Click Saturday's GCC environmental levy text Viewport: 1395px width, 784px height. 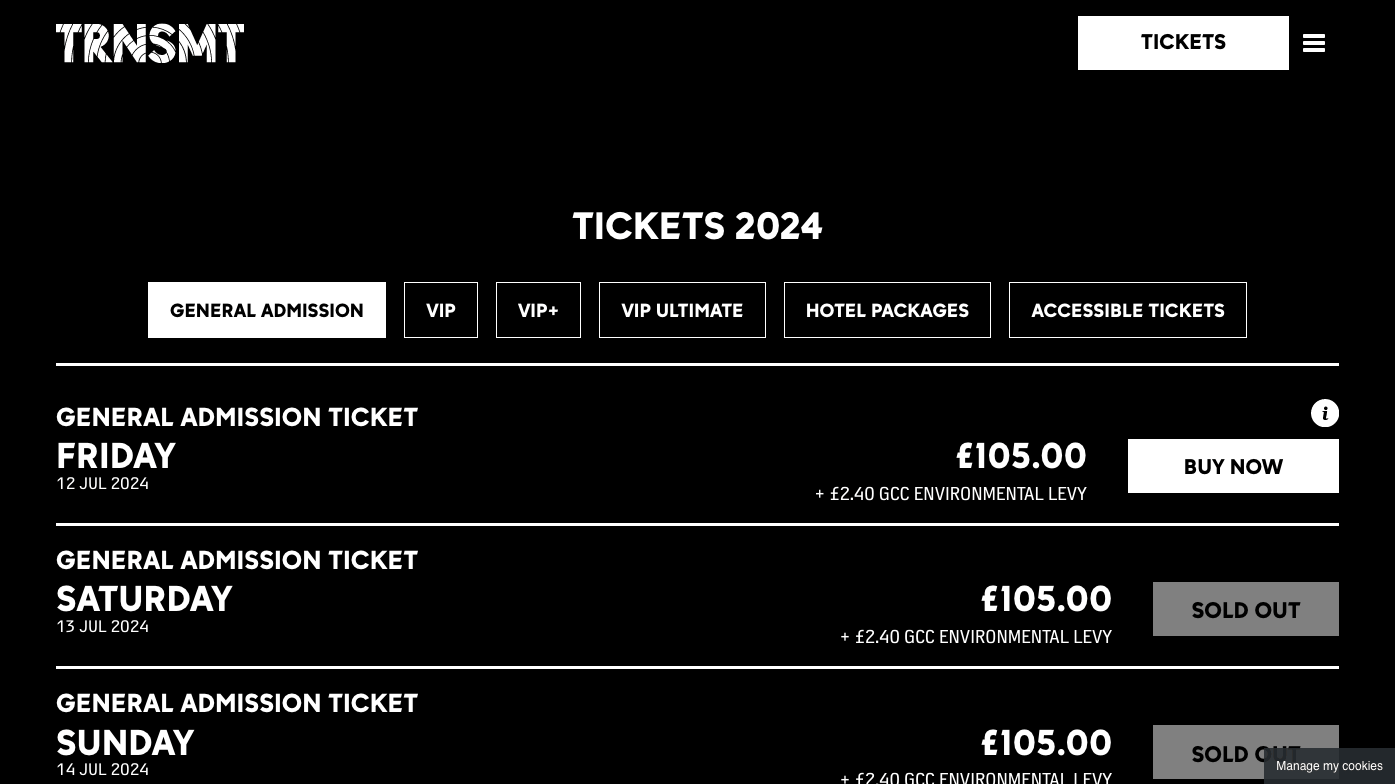tap(976, 637)
